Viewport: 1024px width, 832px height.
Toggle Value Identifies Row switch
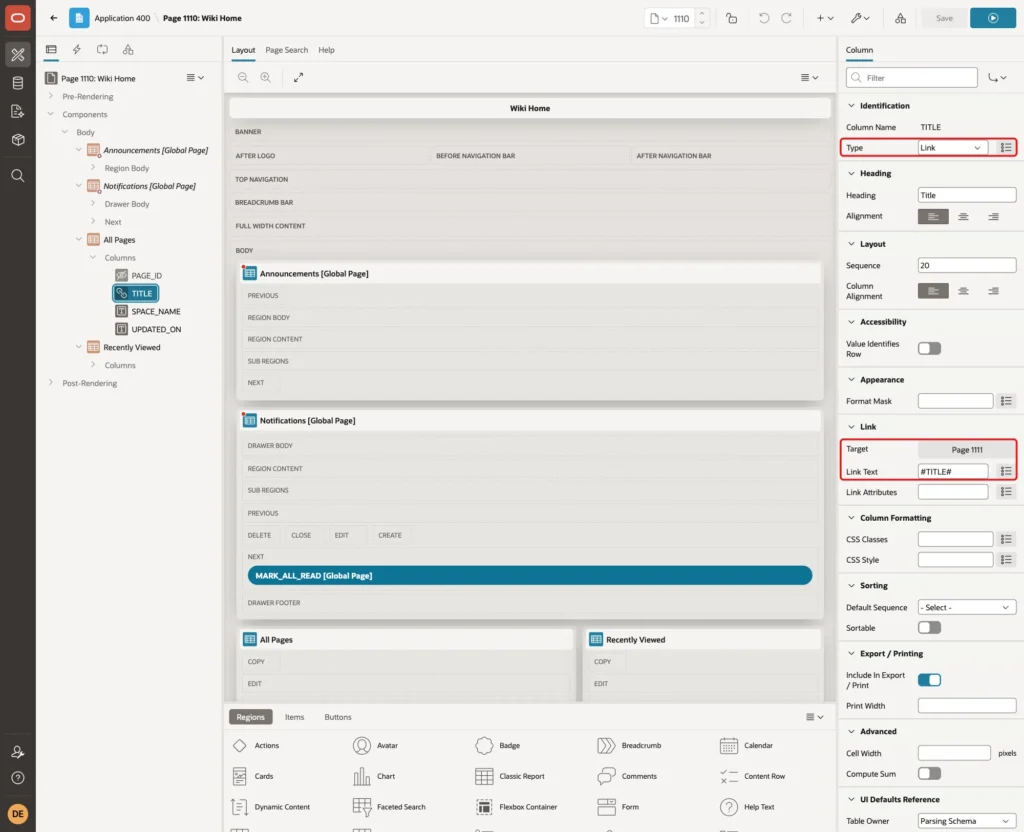[x=929, y=349]
